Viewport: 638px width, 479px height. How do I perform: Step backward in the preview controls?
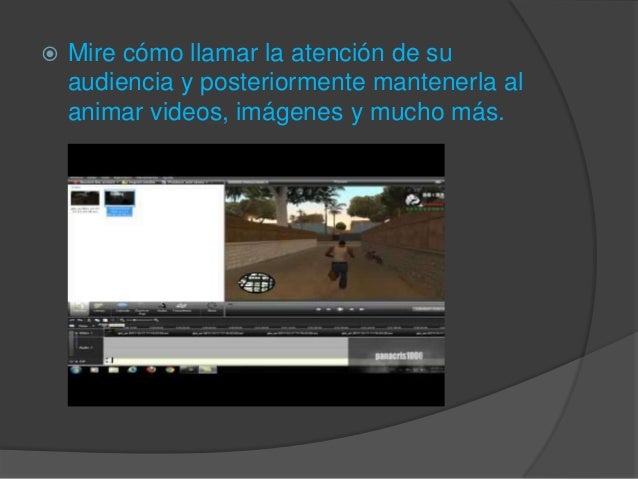point(329,309)
